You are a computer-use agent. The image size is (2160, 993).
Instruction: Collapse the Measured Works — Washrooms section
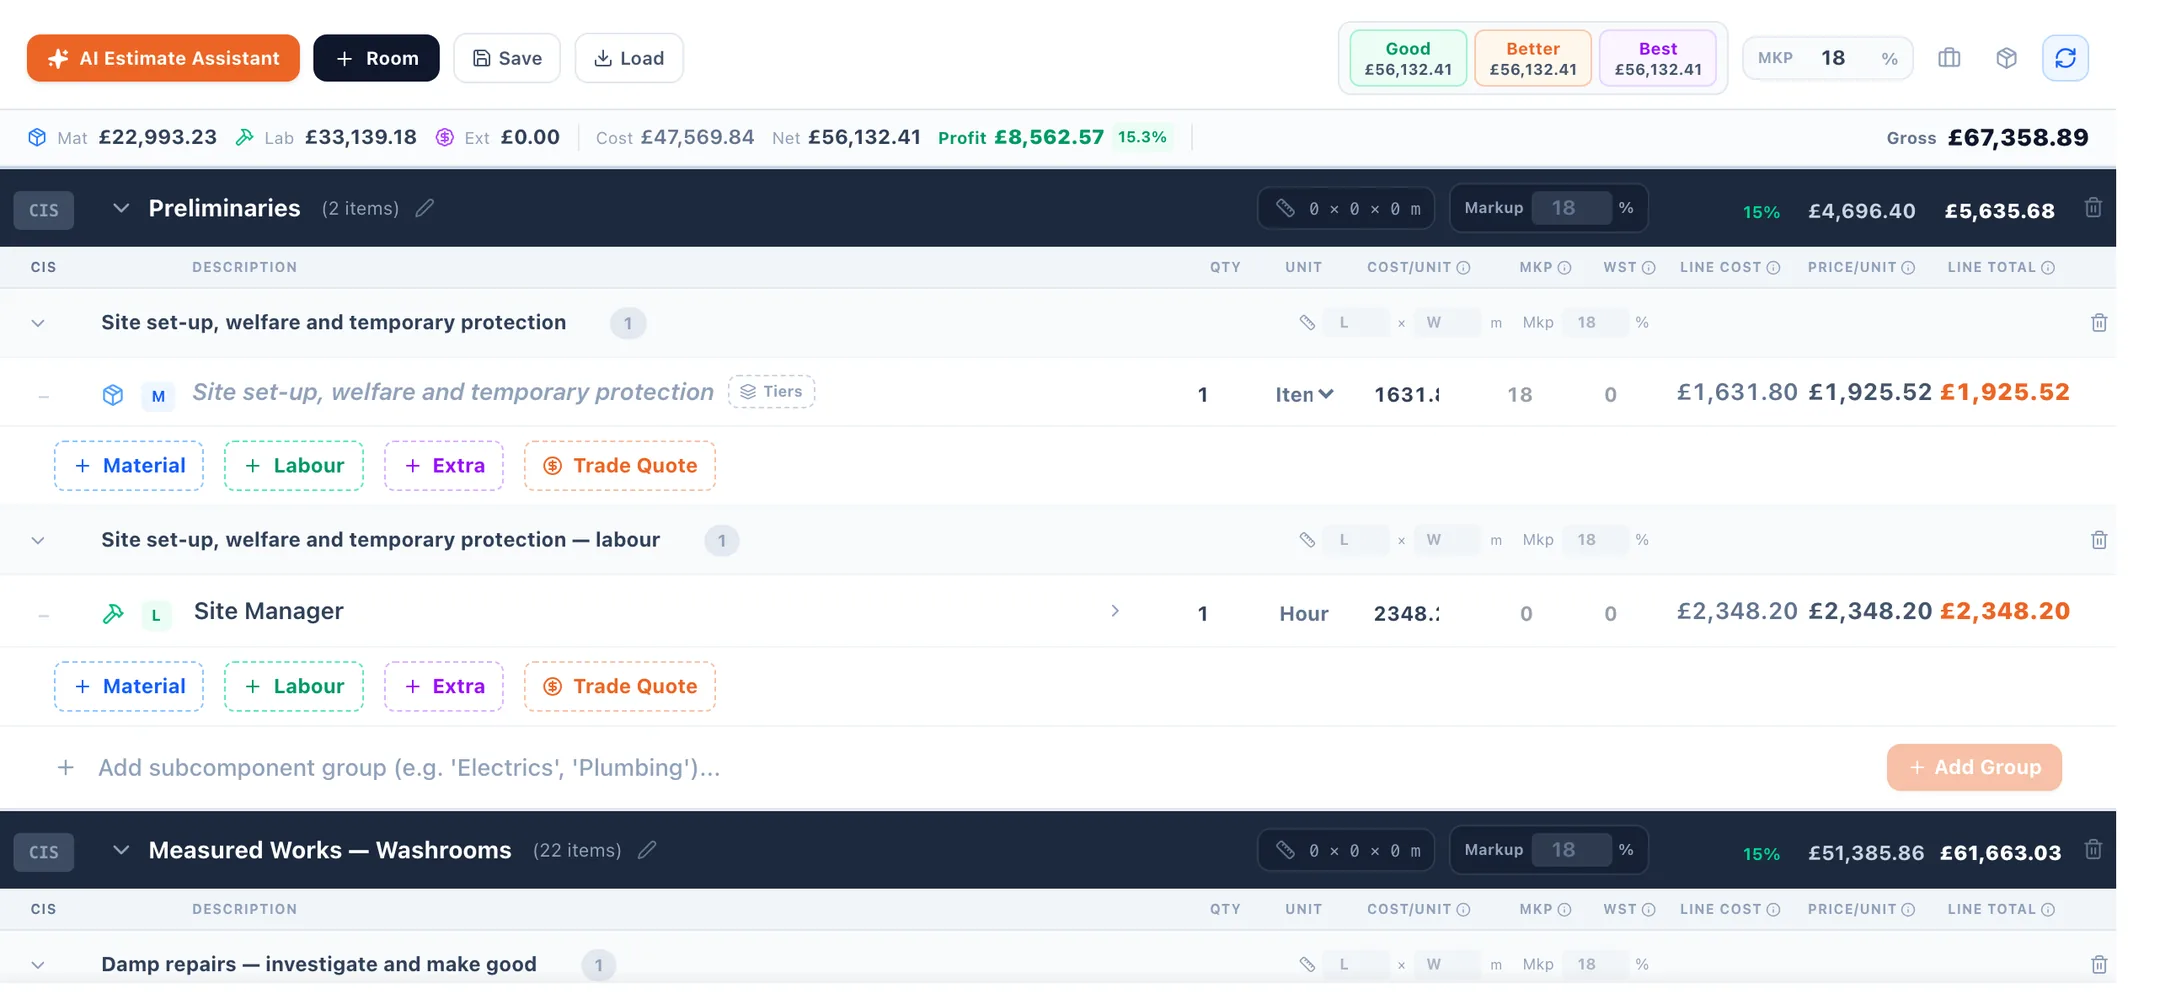[x=121, y=850]
